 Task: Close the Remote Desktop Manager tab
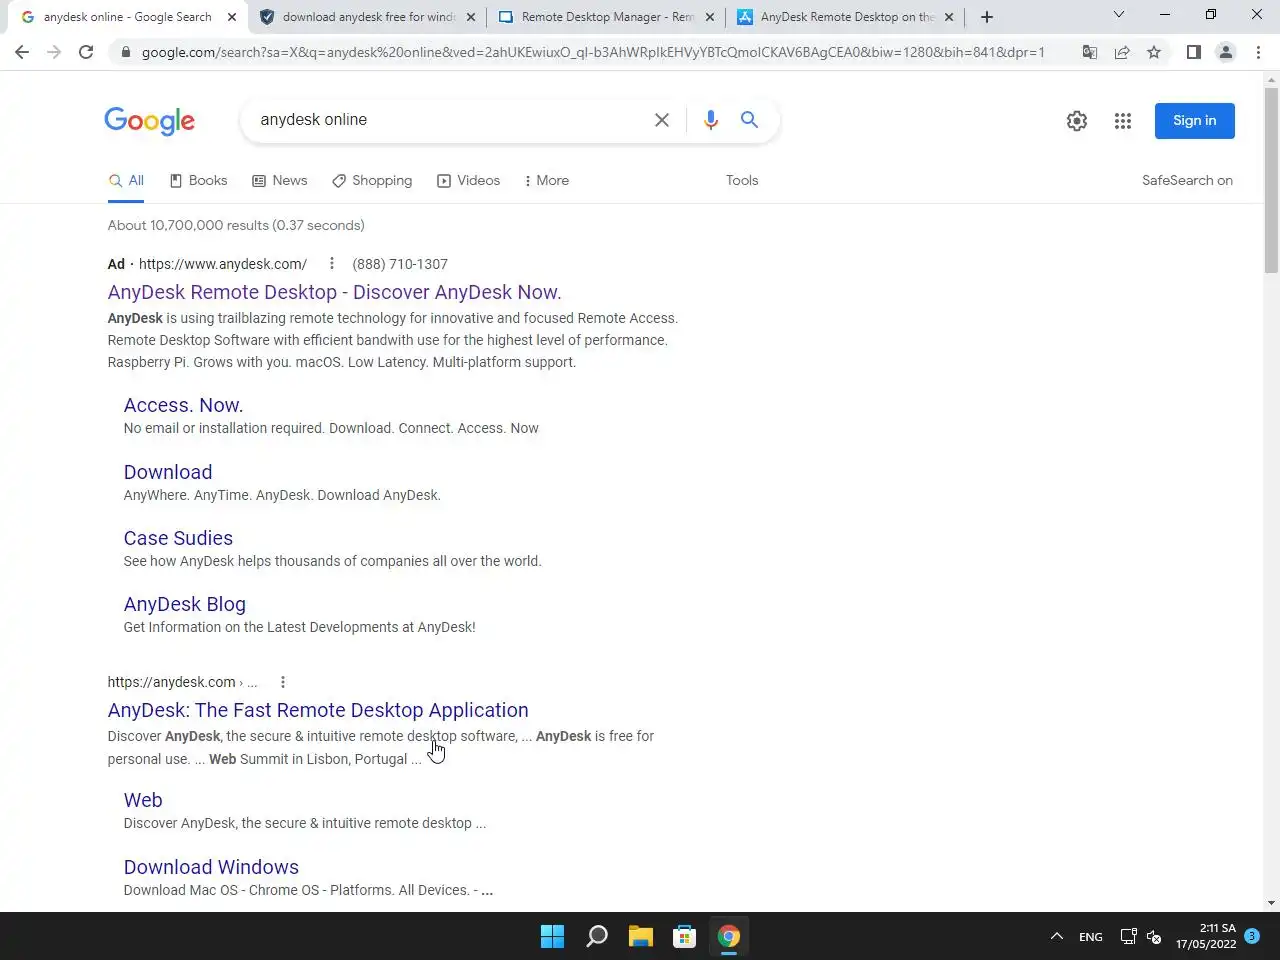[x=710, y=17]
